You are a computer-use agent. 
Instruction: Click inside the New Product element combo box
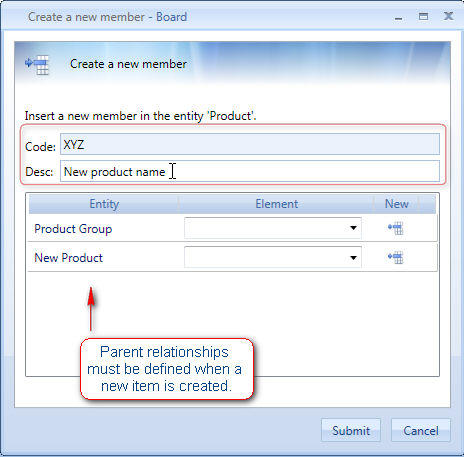pos(273,257)
